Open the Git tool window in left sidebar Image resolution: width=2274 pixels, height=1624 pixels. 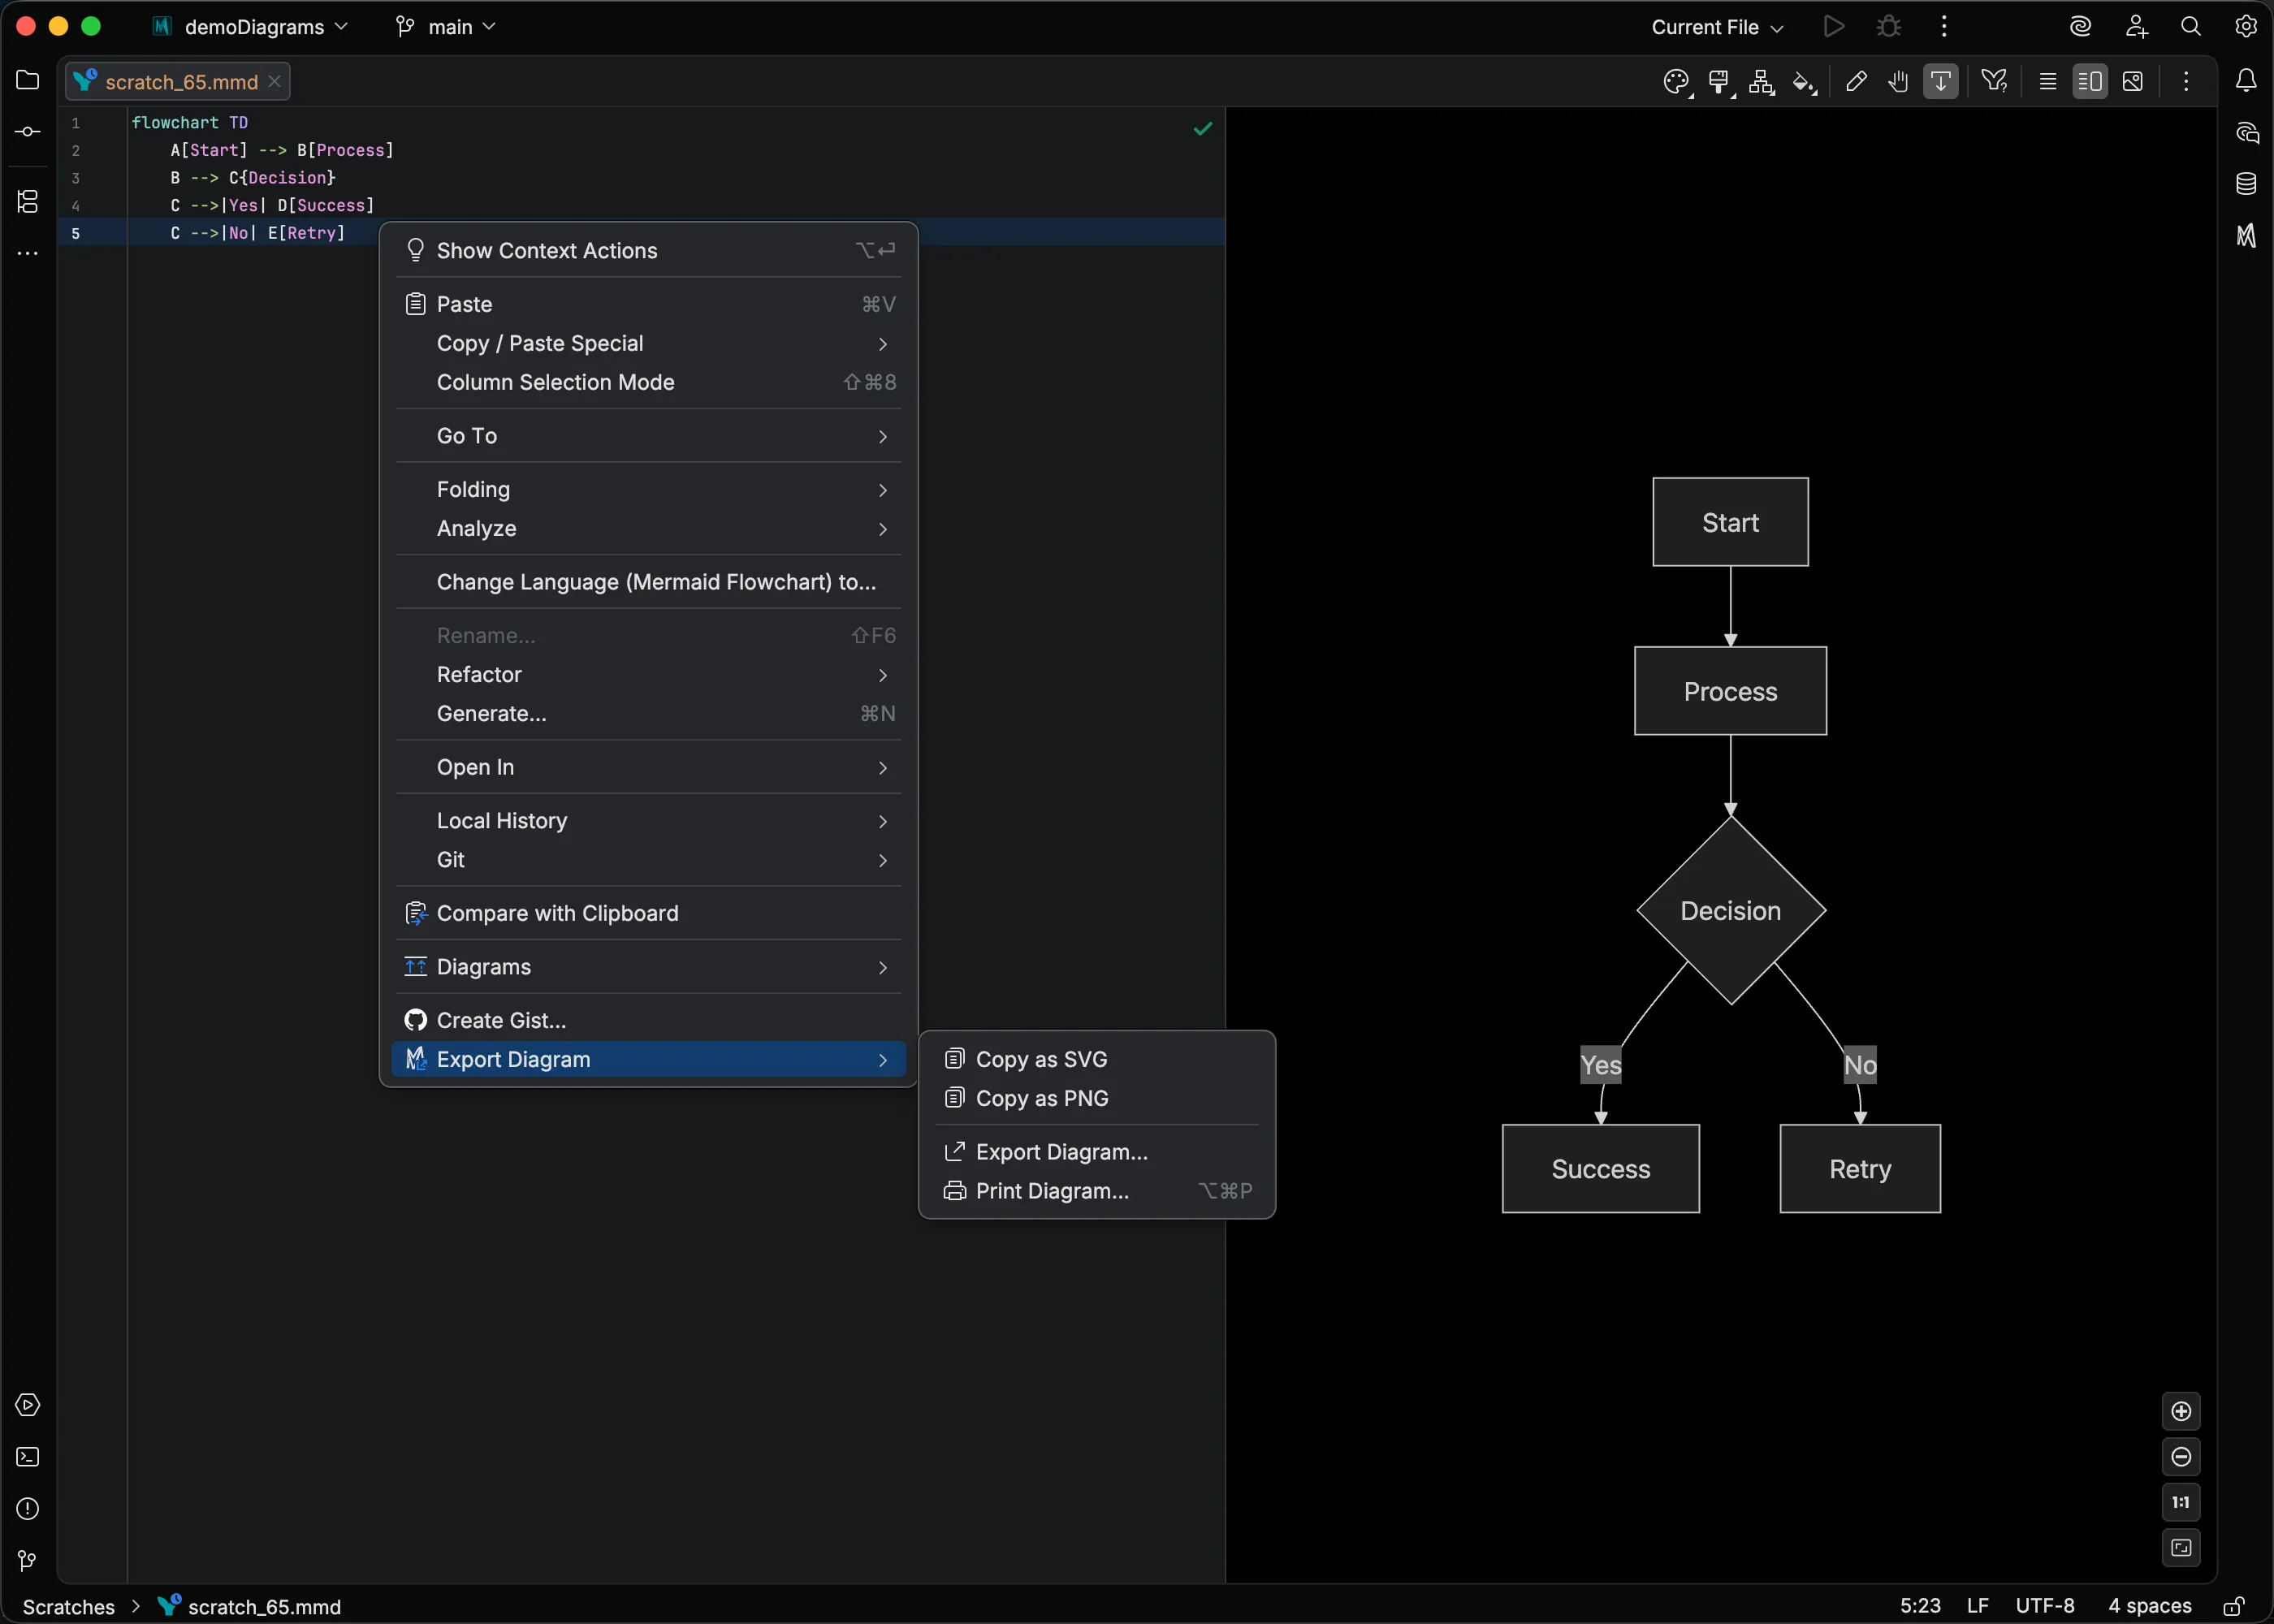coord(28,1561)
